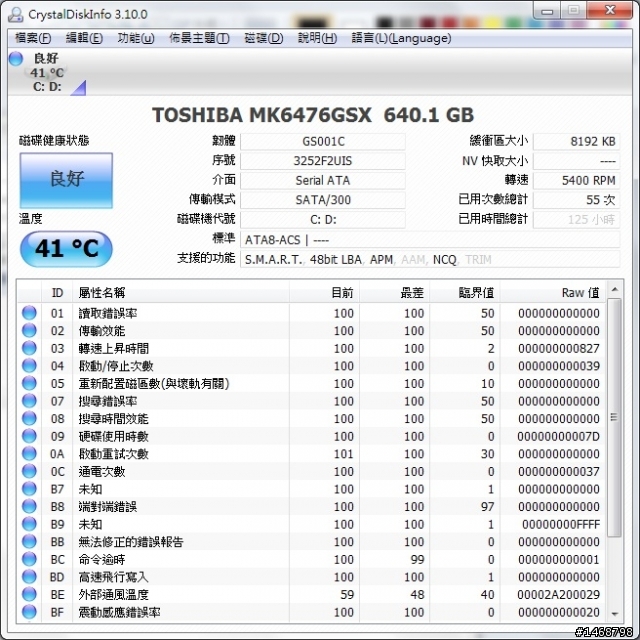
Task: Click status orb for BC 命令逾時
Action: coord(29,559)
